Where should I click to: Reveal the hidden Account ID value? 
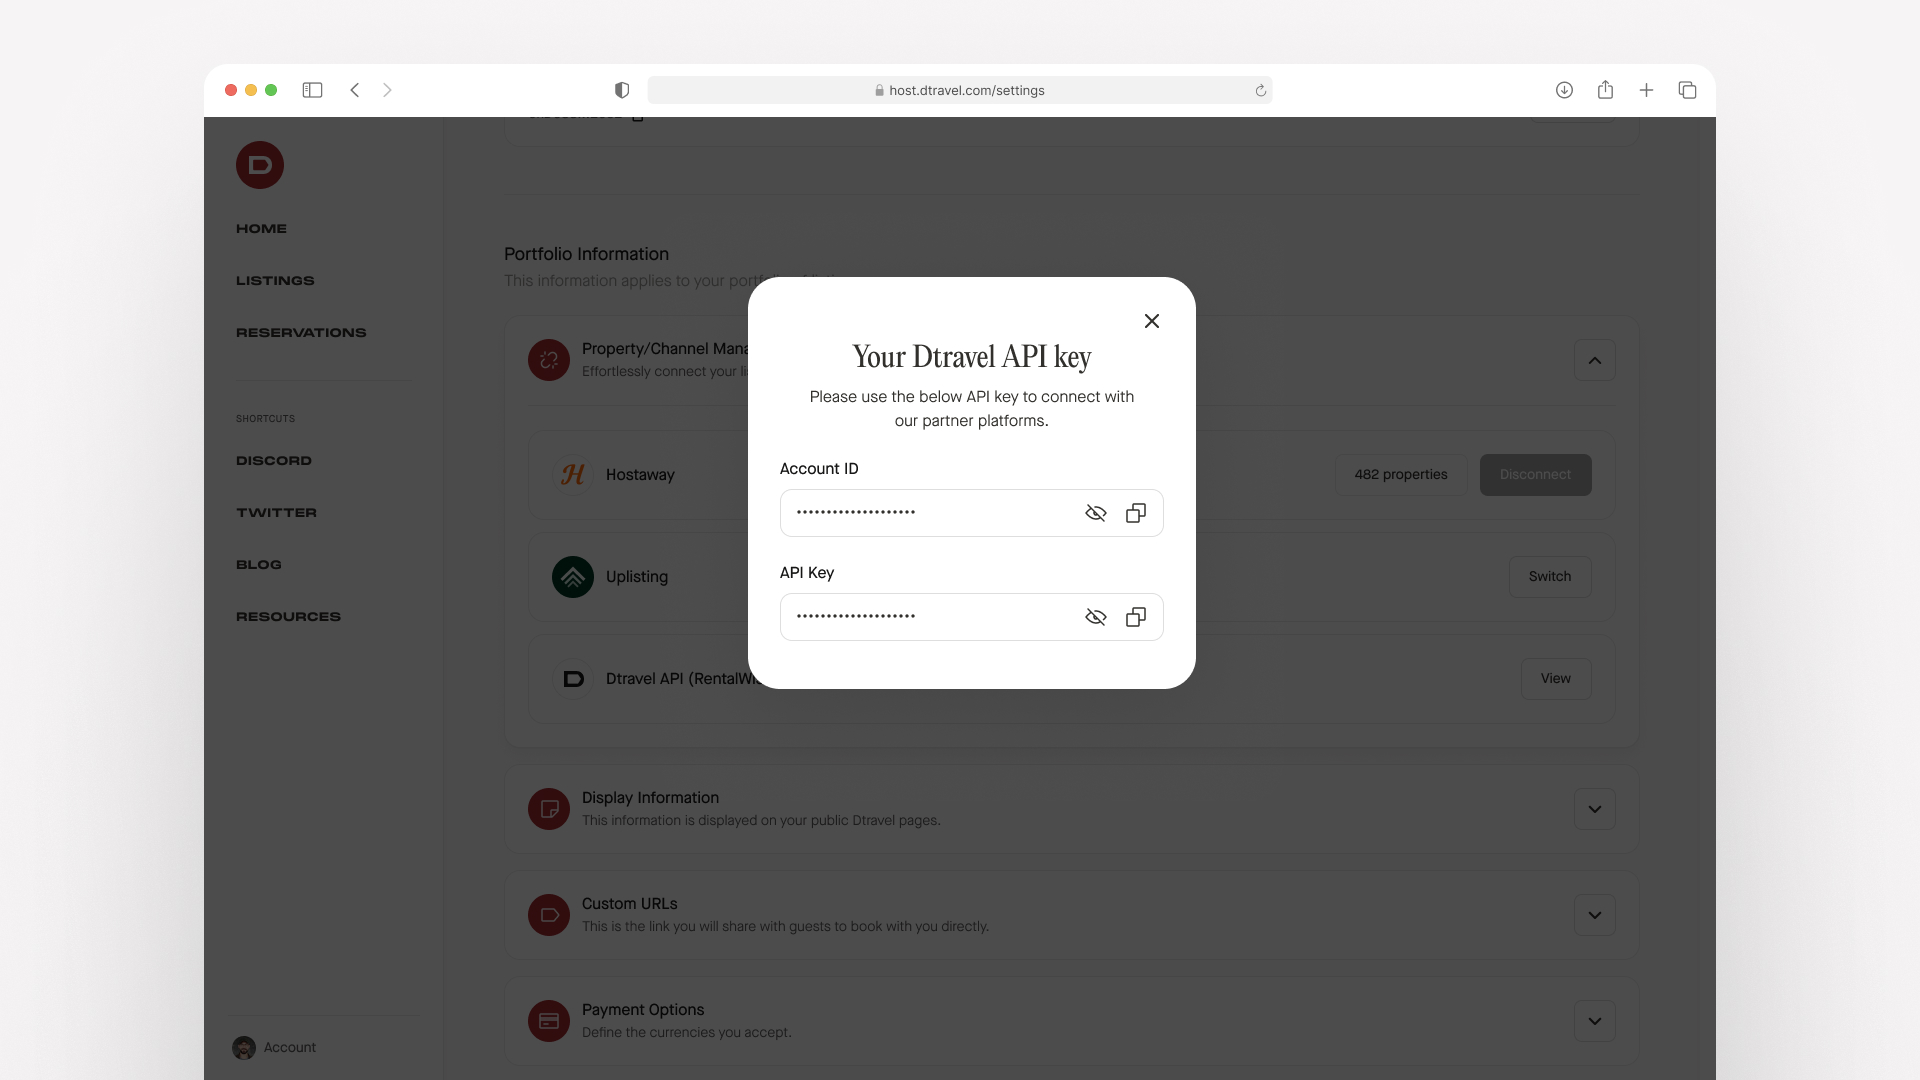pos(1096,513)
